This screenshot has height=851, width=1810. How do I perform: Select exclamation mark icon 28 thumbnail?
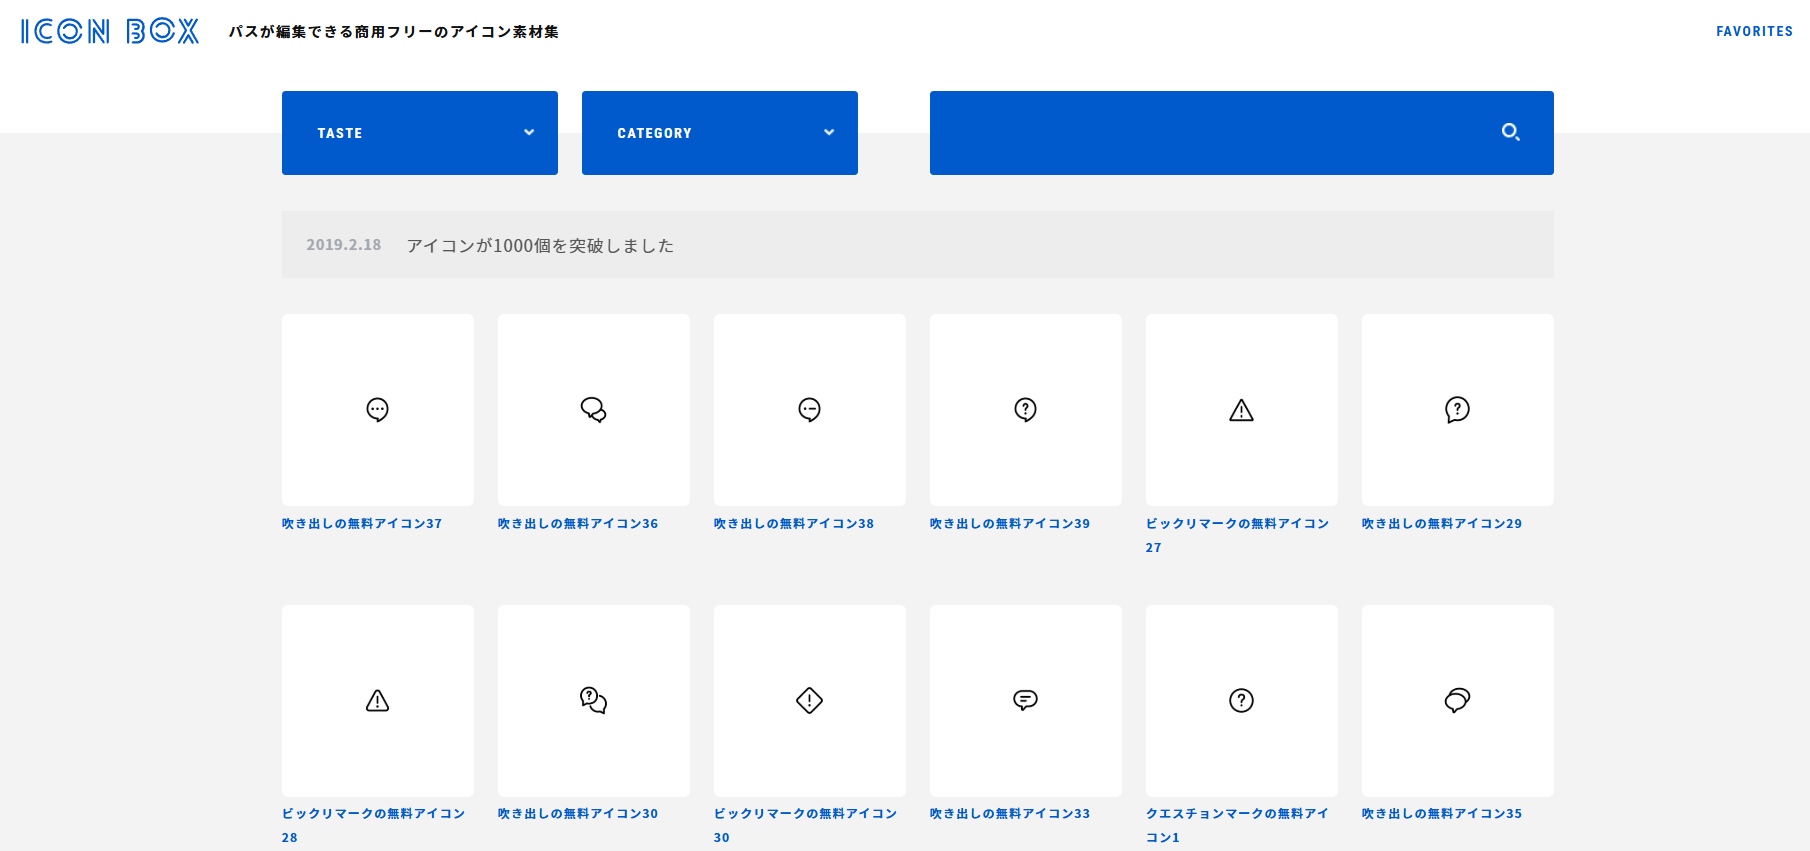[378, 701]
